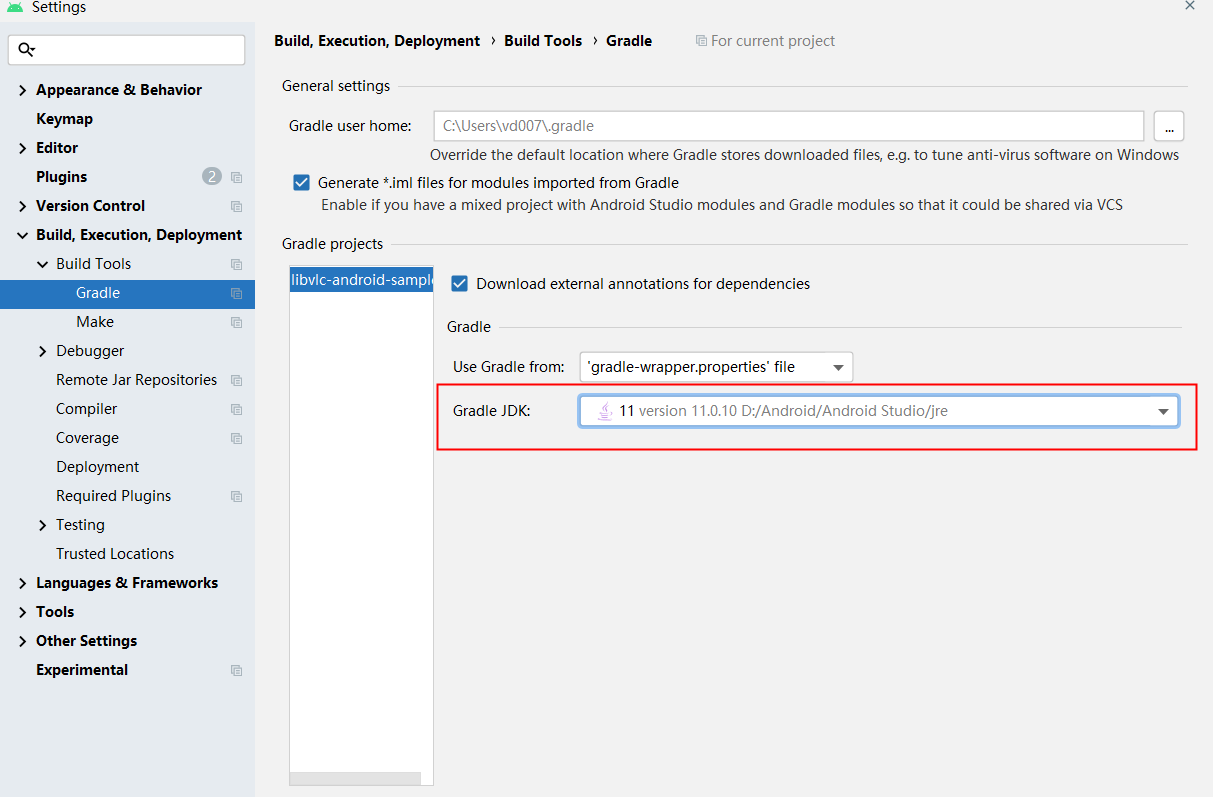Select Plugins in settings tree
Viewport: 1213px width, 797px height.
coord(61,177)
